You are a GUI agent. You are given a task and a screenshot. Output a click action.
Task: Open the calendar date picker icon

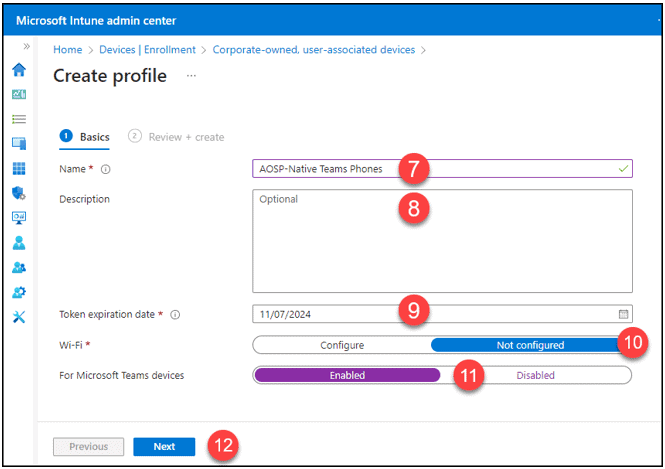pyautogui.click(x=623, y=314)
